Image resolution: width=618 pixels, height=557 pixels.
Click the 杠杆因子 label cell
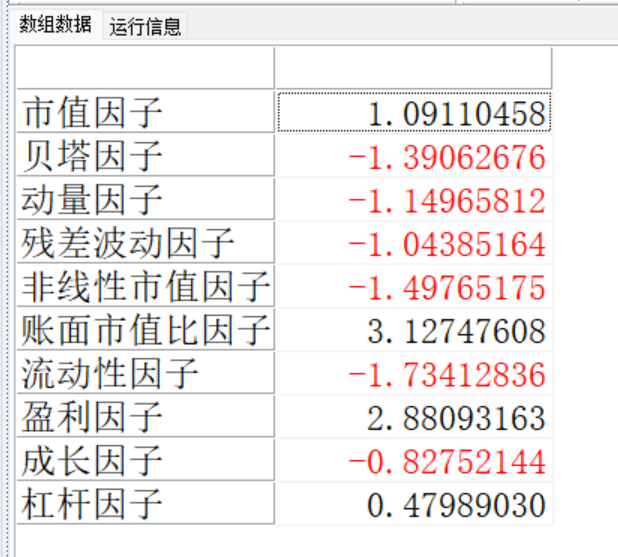(x=145, y=504)
